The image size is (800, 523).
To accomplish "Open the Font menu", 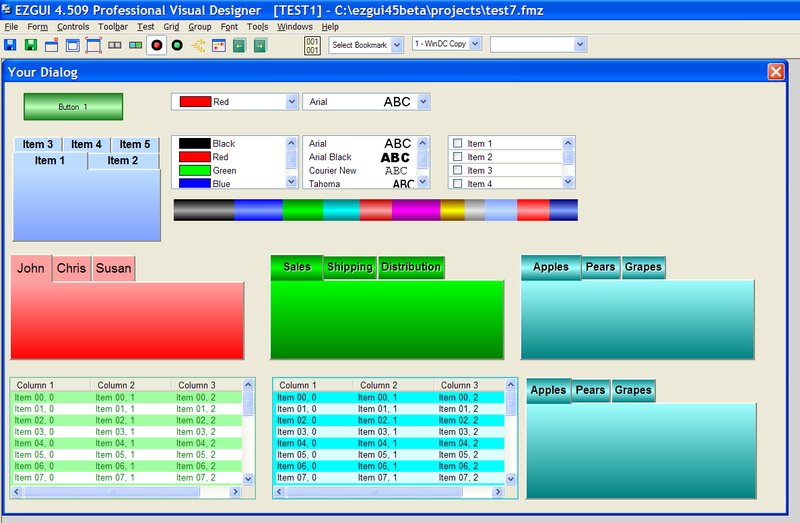I will 229,27.
